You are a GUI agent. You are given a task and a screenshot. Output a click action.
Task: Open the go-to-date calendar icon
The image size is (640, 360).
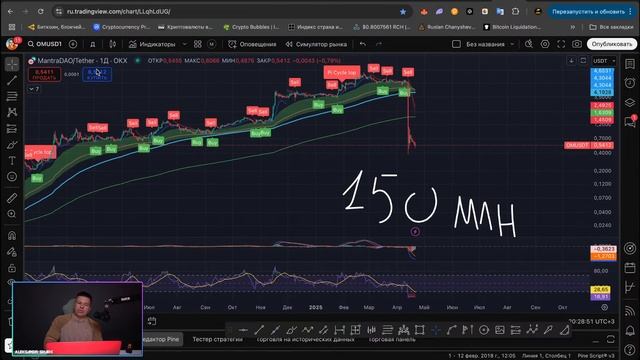tap(152, 321)
